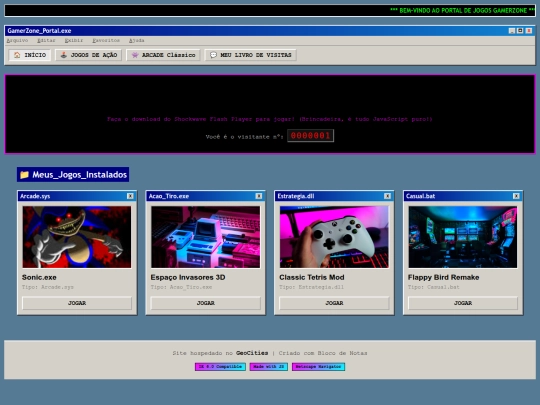Screen dimensions: 540x405
Task: Click the house icon on INÍCIO button
Action: pos(17,55)
